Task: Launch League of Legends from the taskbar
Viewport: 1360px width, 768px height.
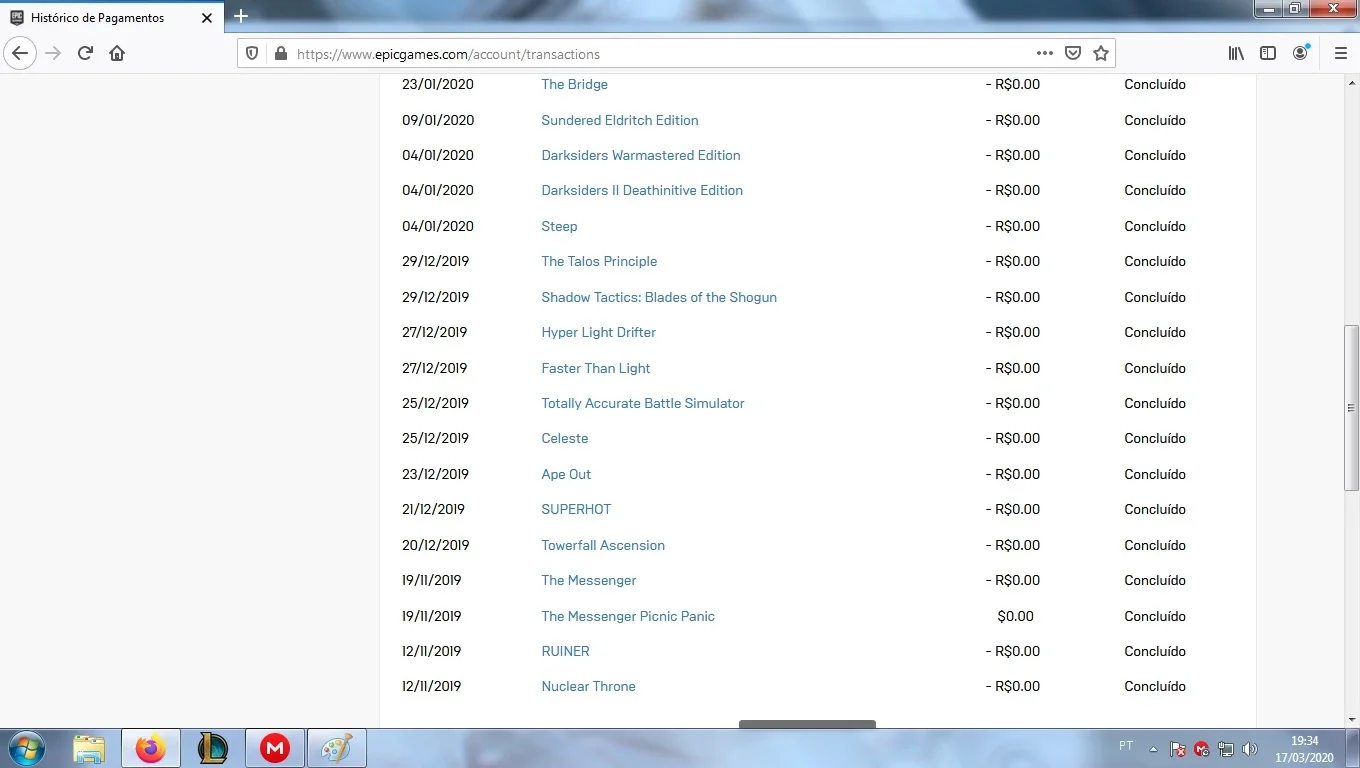Action: point(213,748)
